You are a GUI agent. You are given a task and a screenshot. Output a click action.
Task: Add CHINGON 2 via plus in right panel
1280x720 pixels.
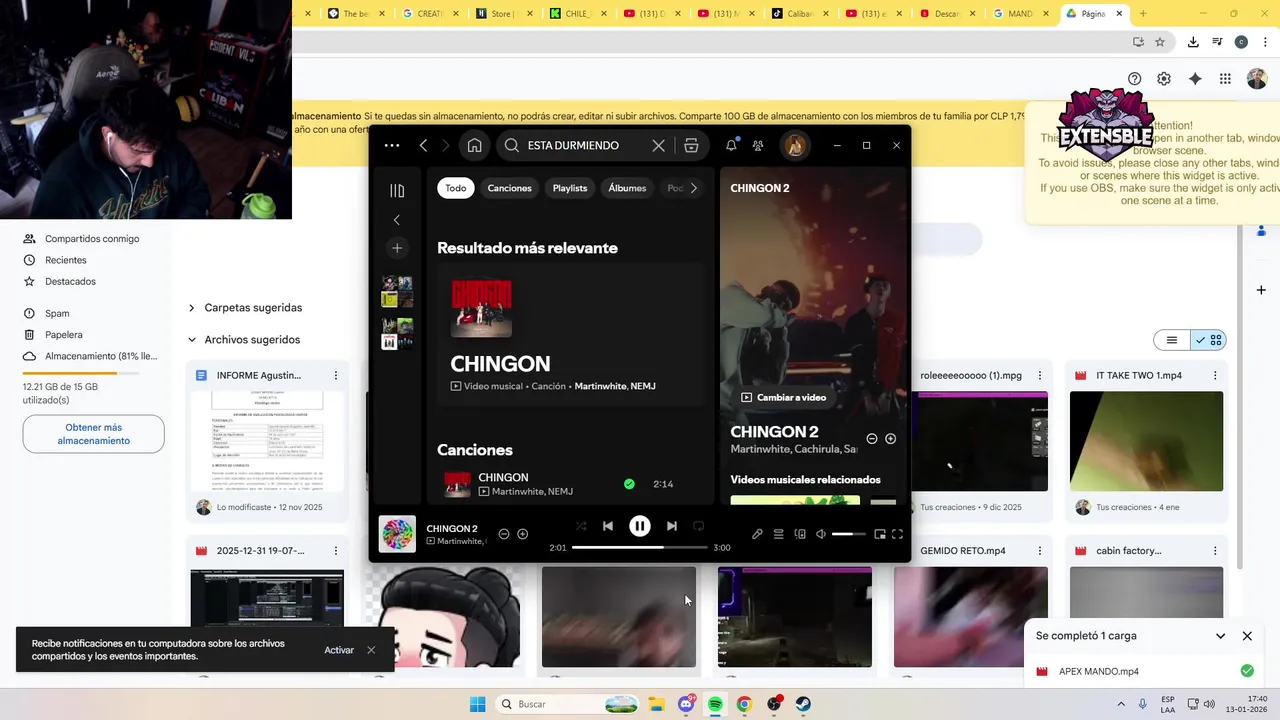point(890,439)
